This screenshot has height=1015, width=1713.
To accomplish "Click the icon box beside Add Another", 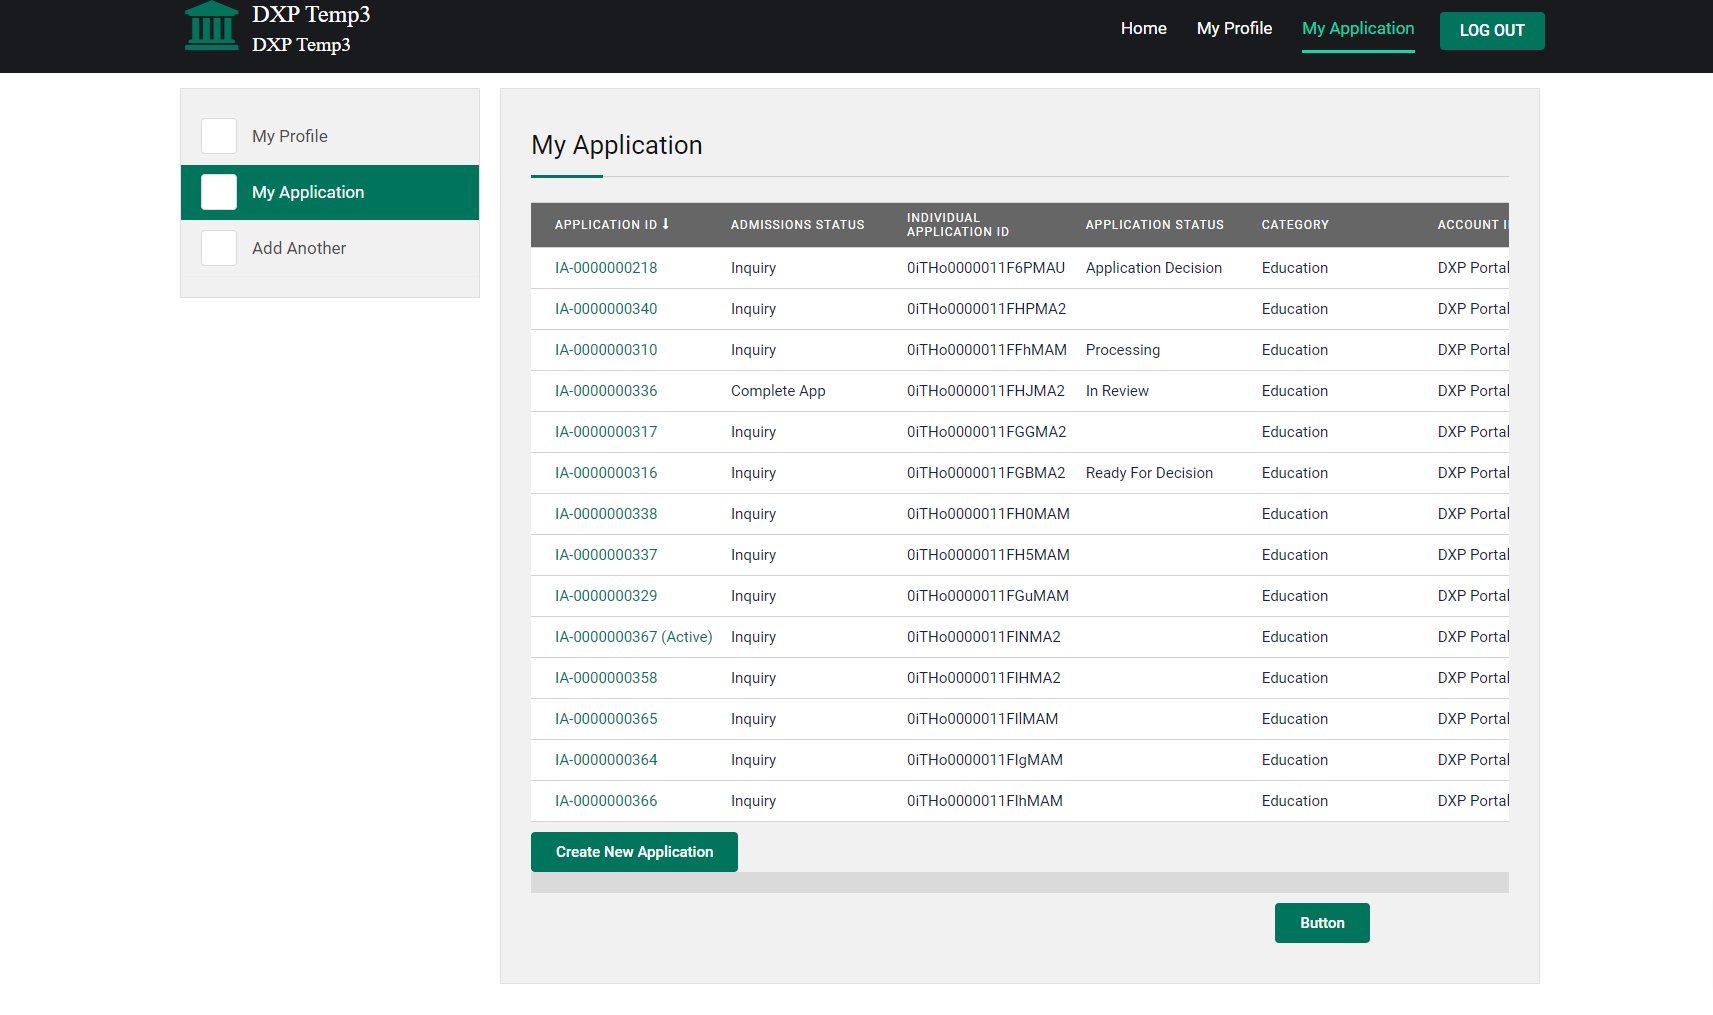I will point(219,248).
